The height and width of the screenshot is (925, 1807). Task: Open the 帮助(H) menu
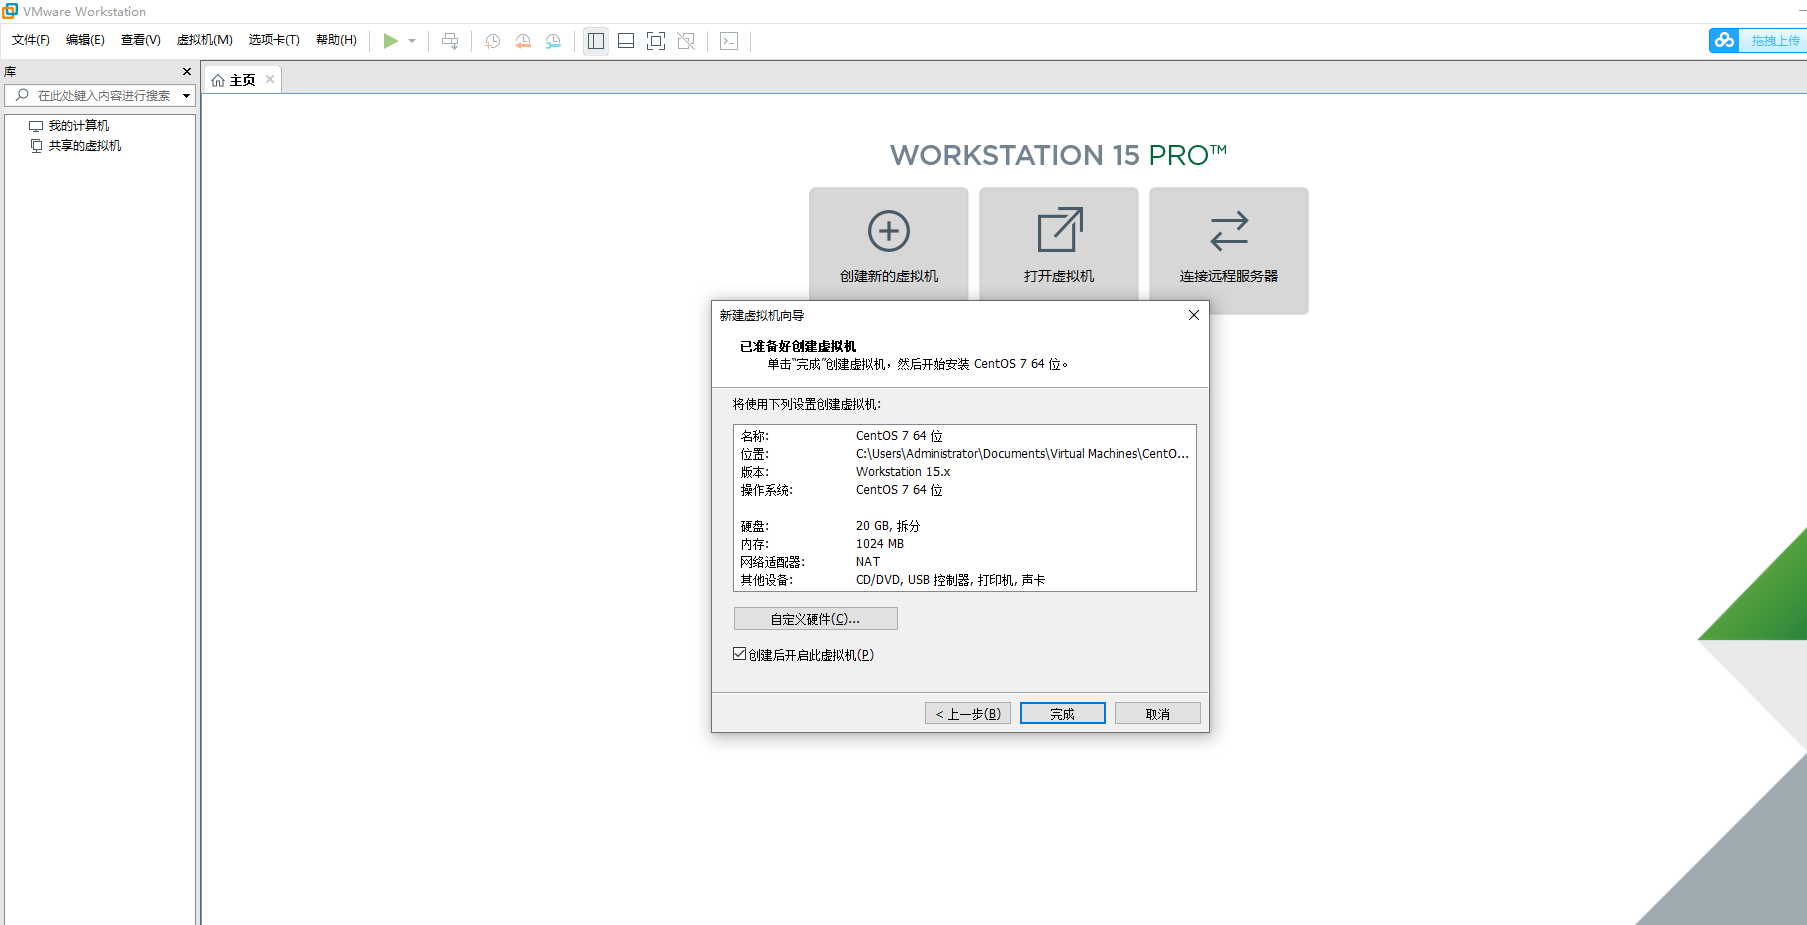[x=336, y=40]
